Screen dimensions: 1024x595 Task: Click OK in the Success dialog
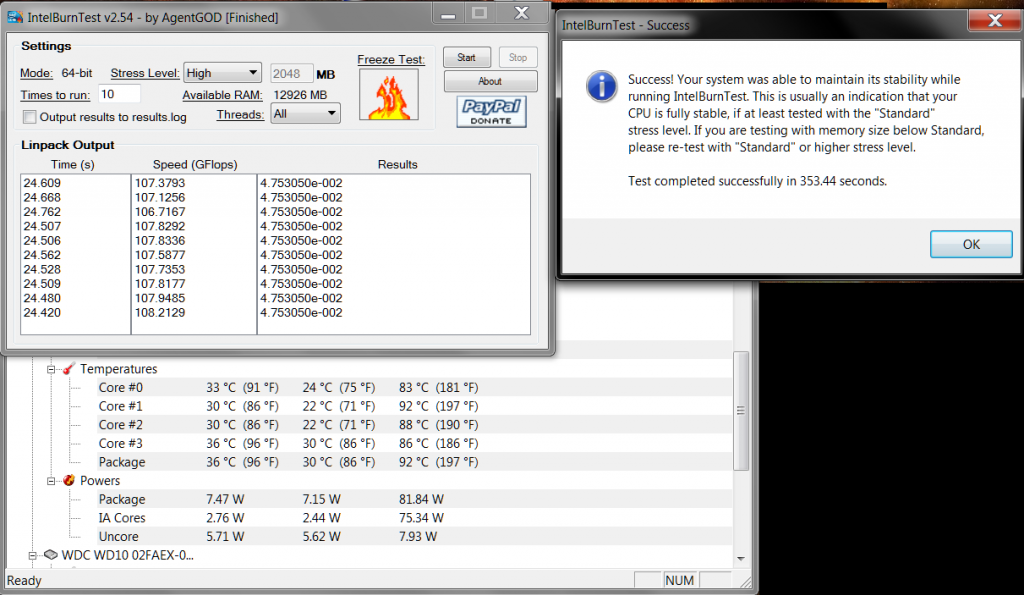pos(971,244)
